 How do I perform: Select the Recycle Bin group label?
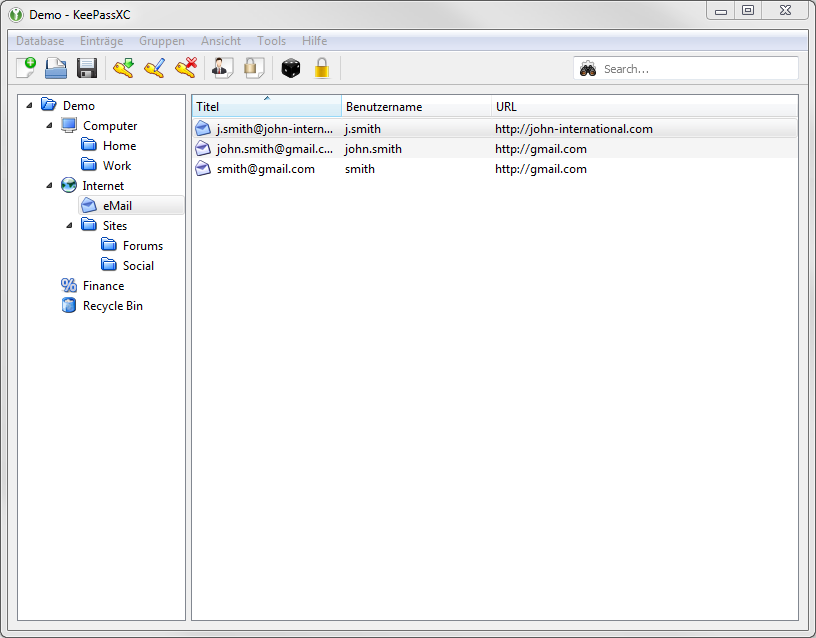113,305
